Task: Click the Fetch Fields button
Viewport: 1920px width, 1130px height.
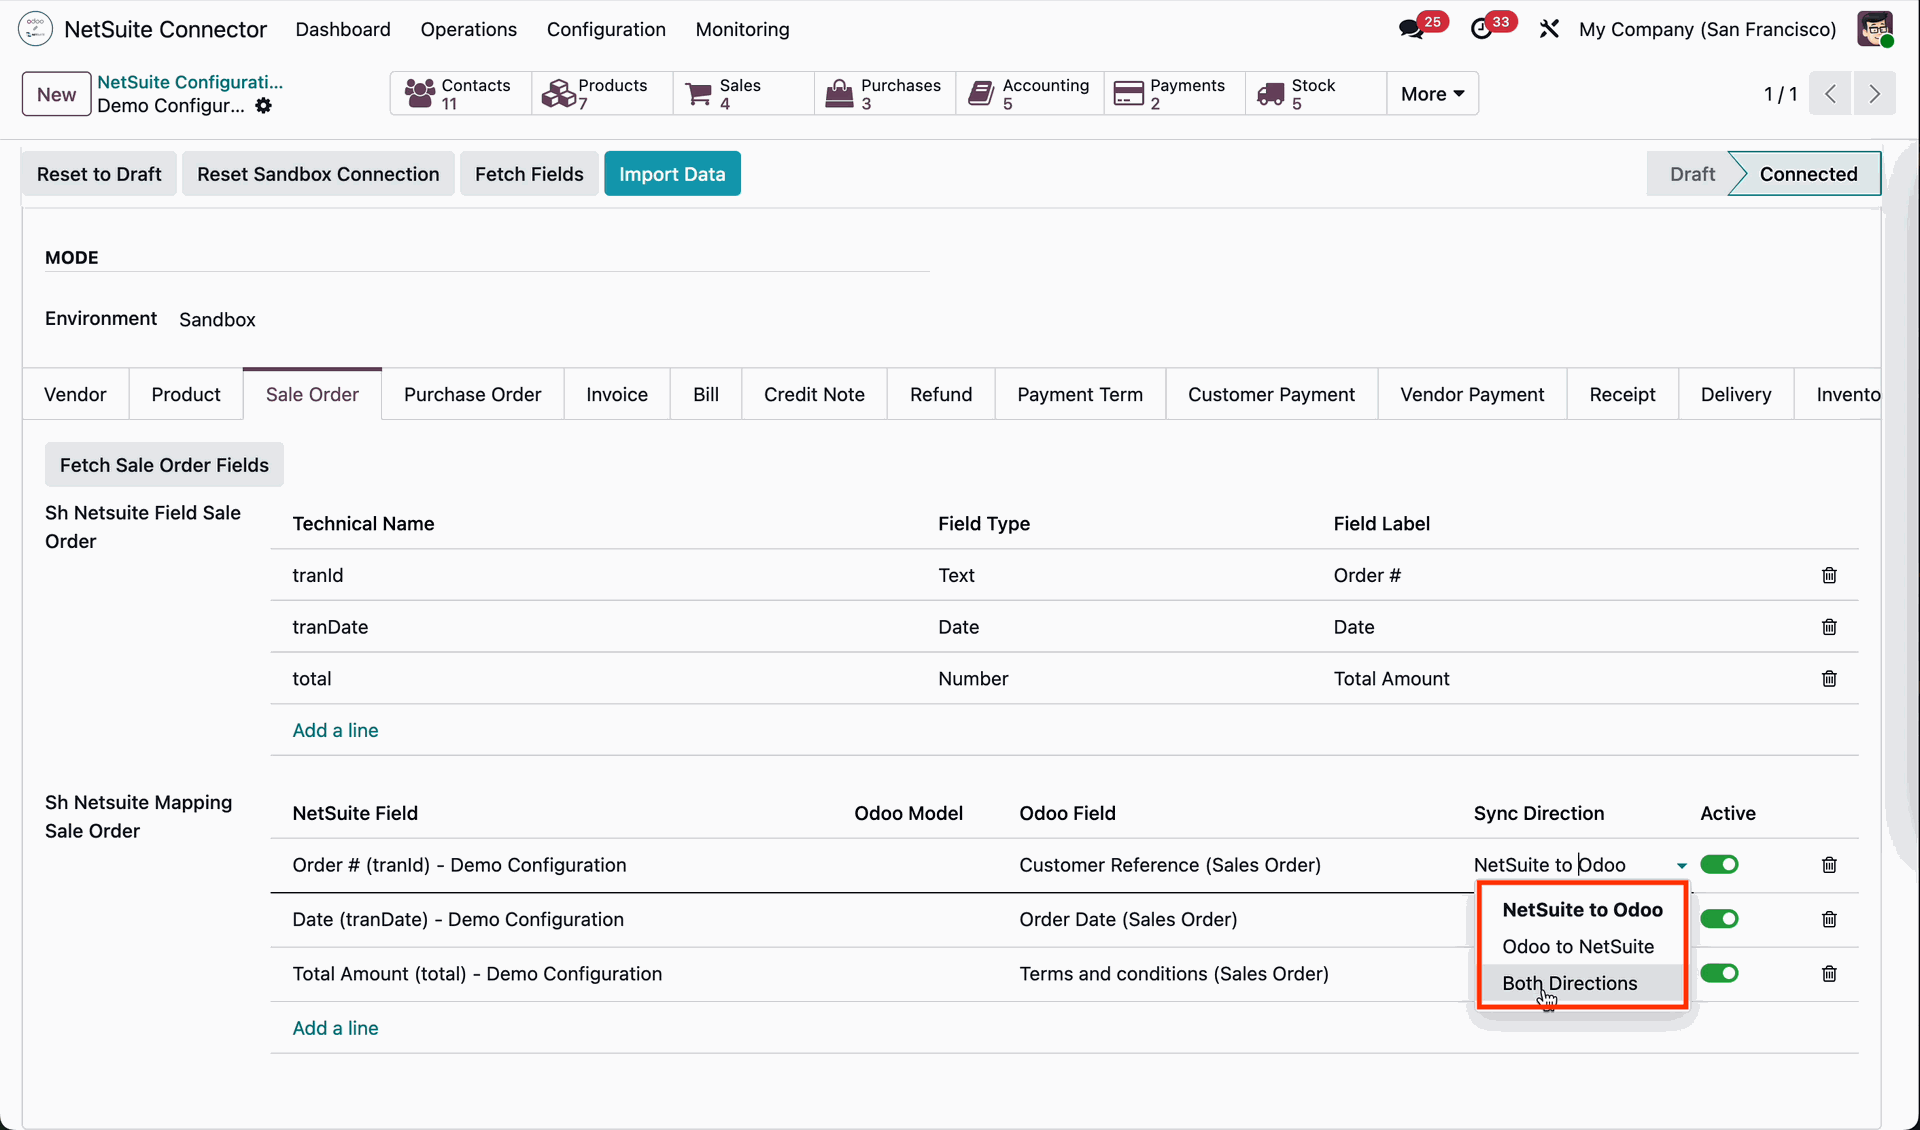Action: [529, 174]
